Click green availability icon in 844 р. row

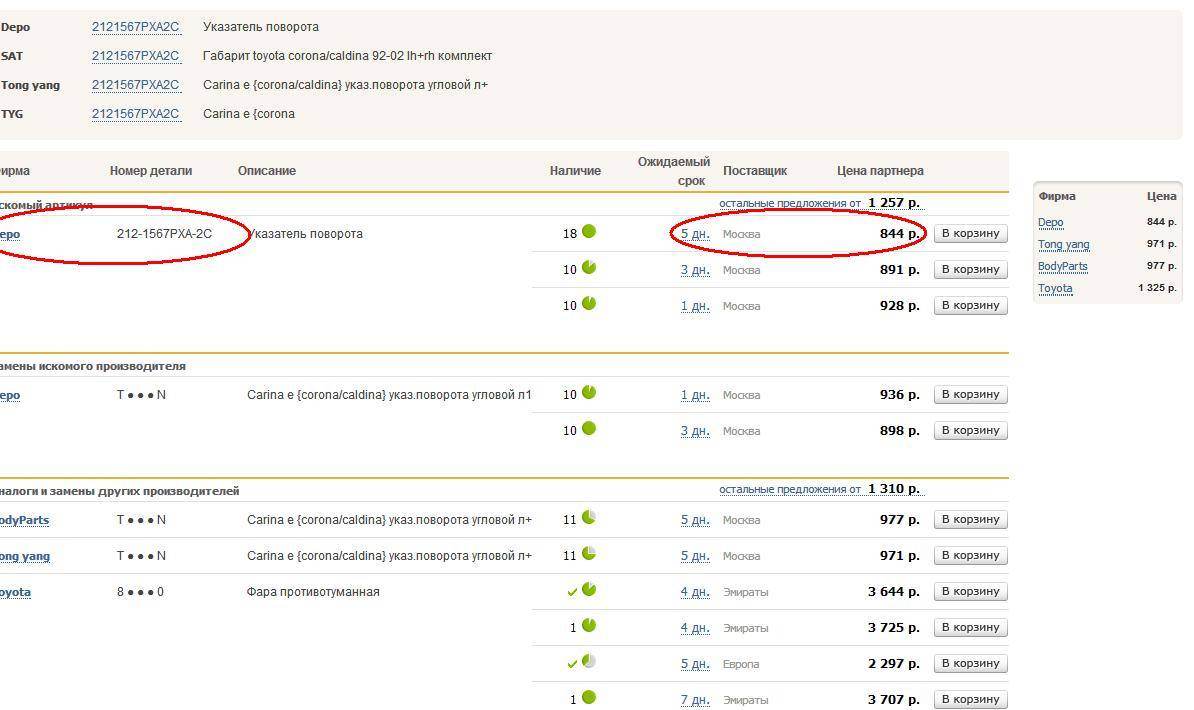click(589, 232)
